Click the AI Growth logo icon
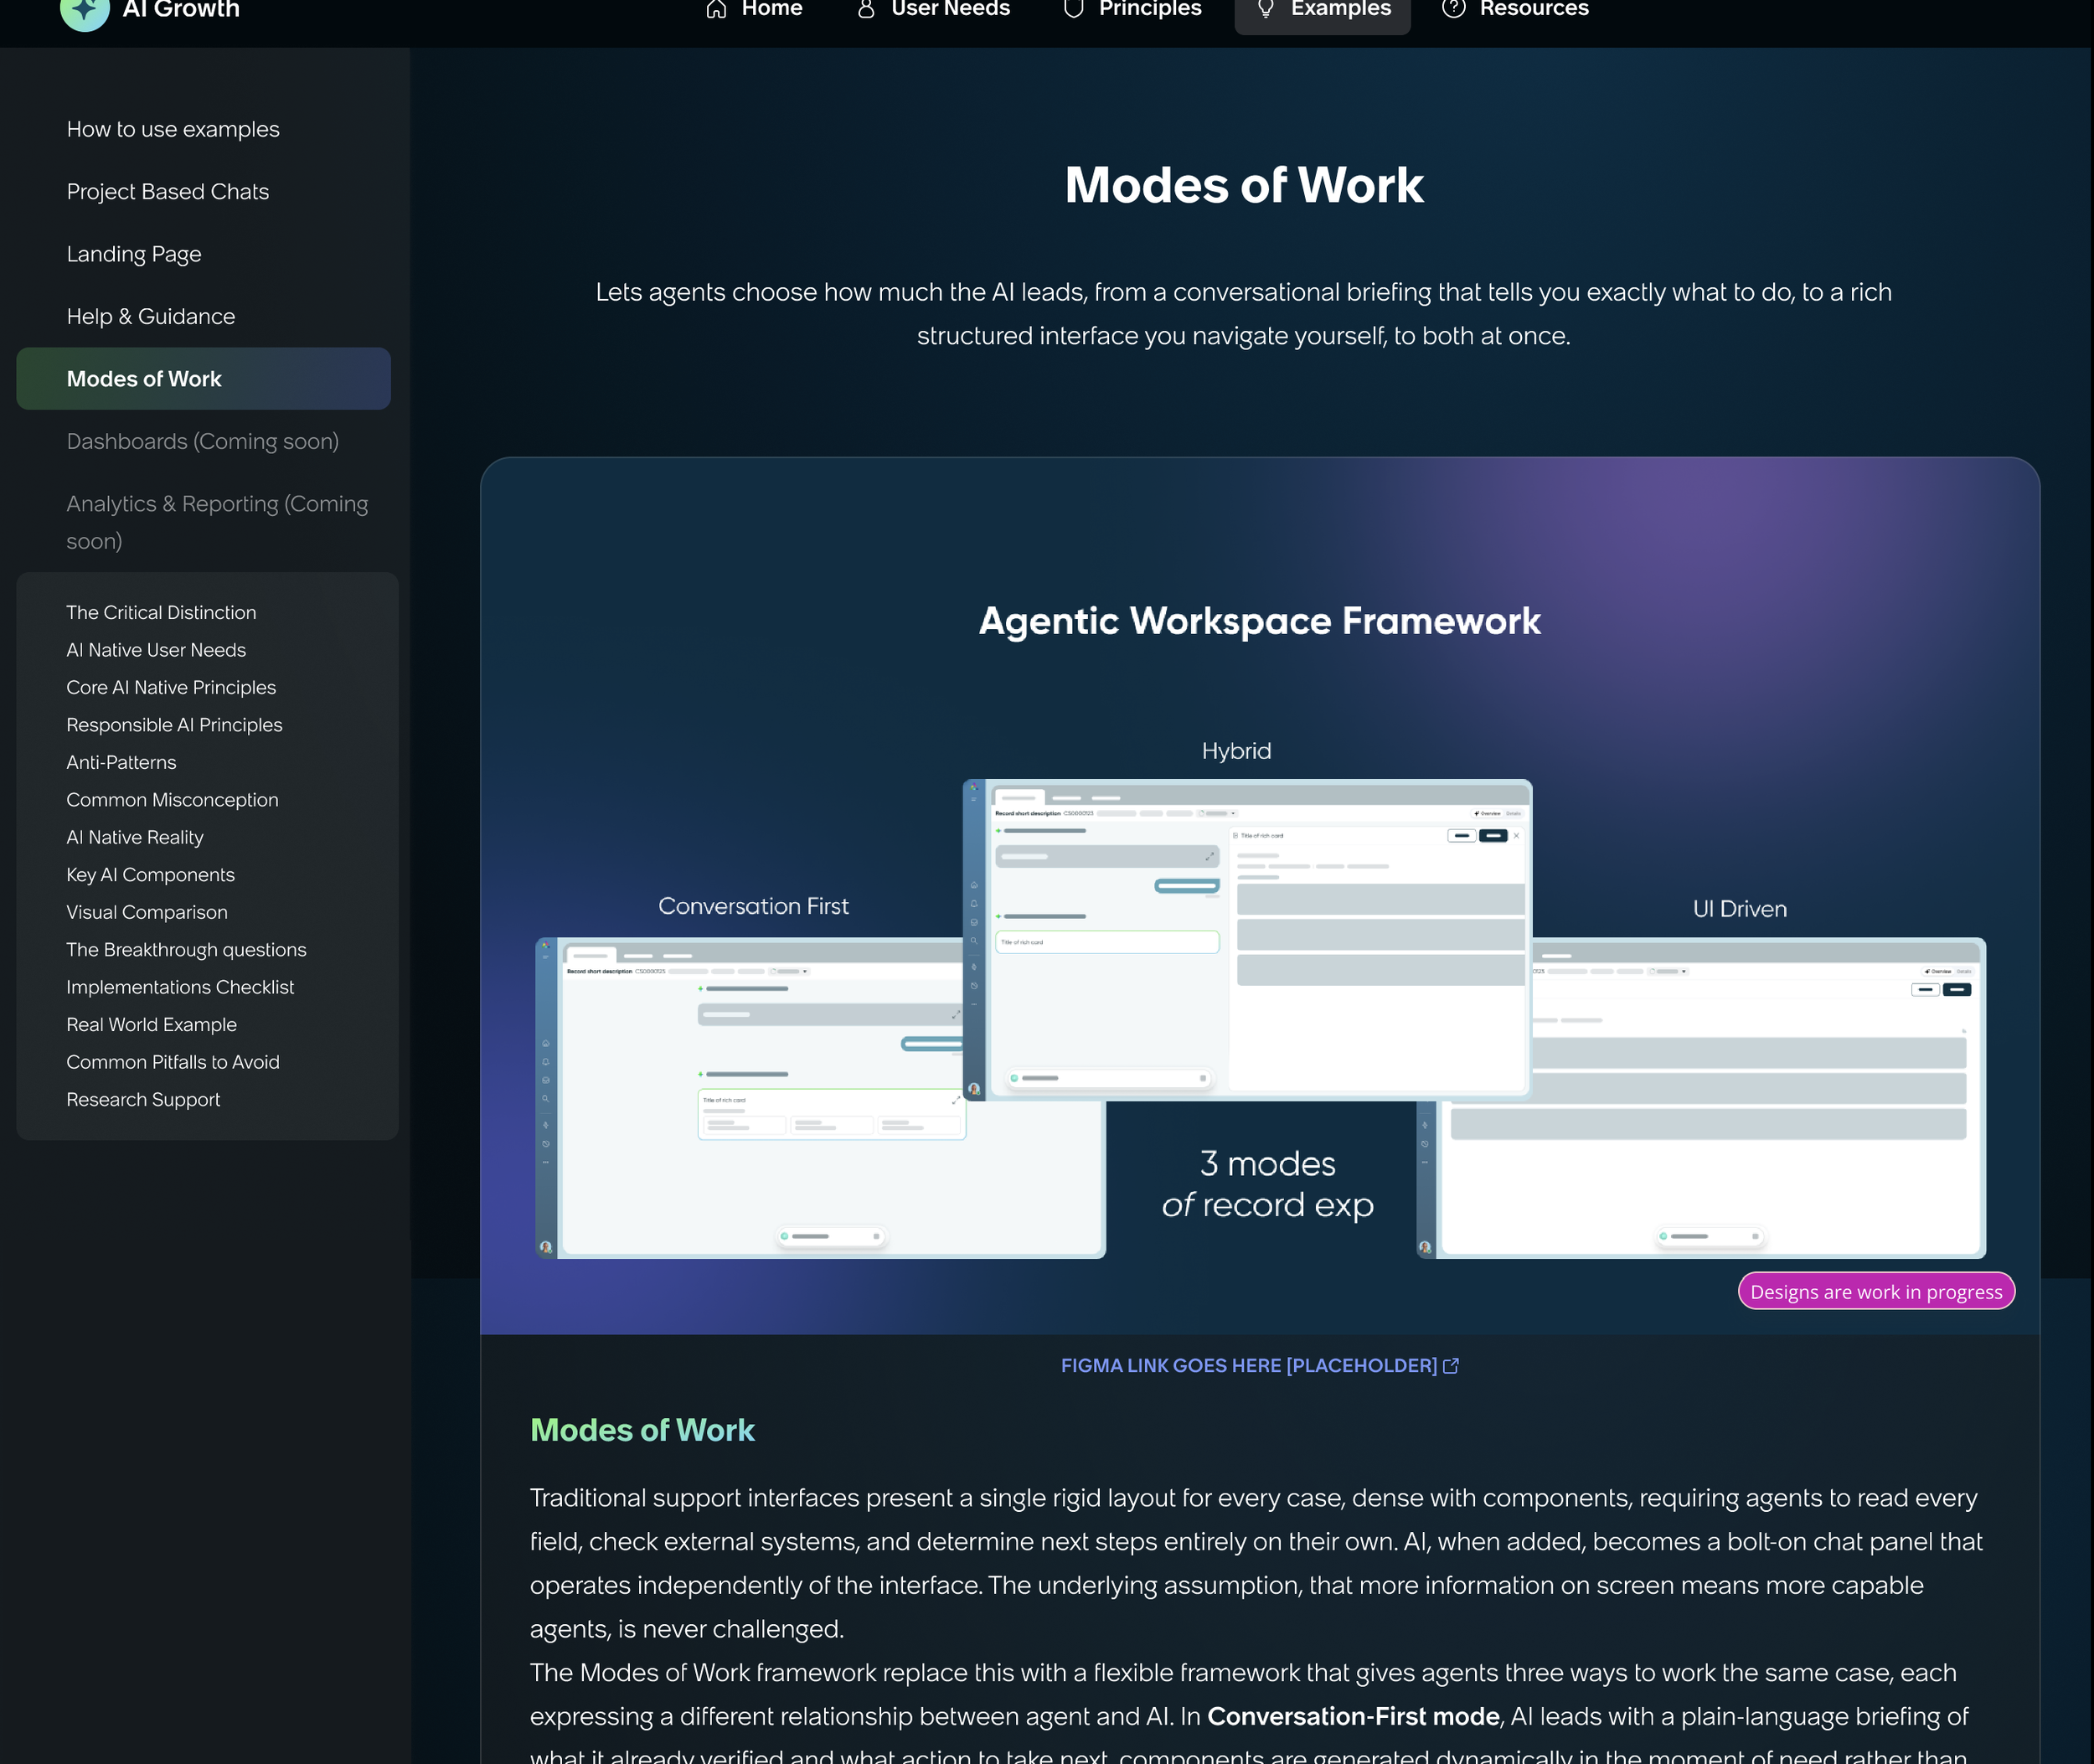 (x=84, y=12)
